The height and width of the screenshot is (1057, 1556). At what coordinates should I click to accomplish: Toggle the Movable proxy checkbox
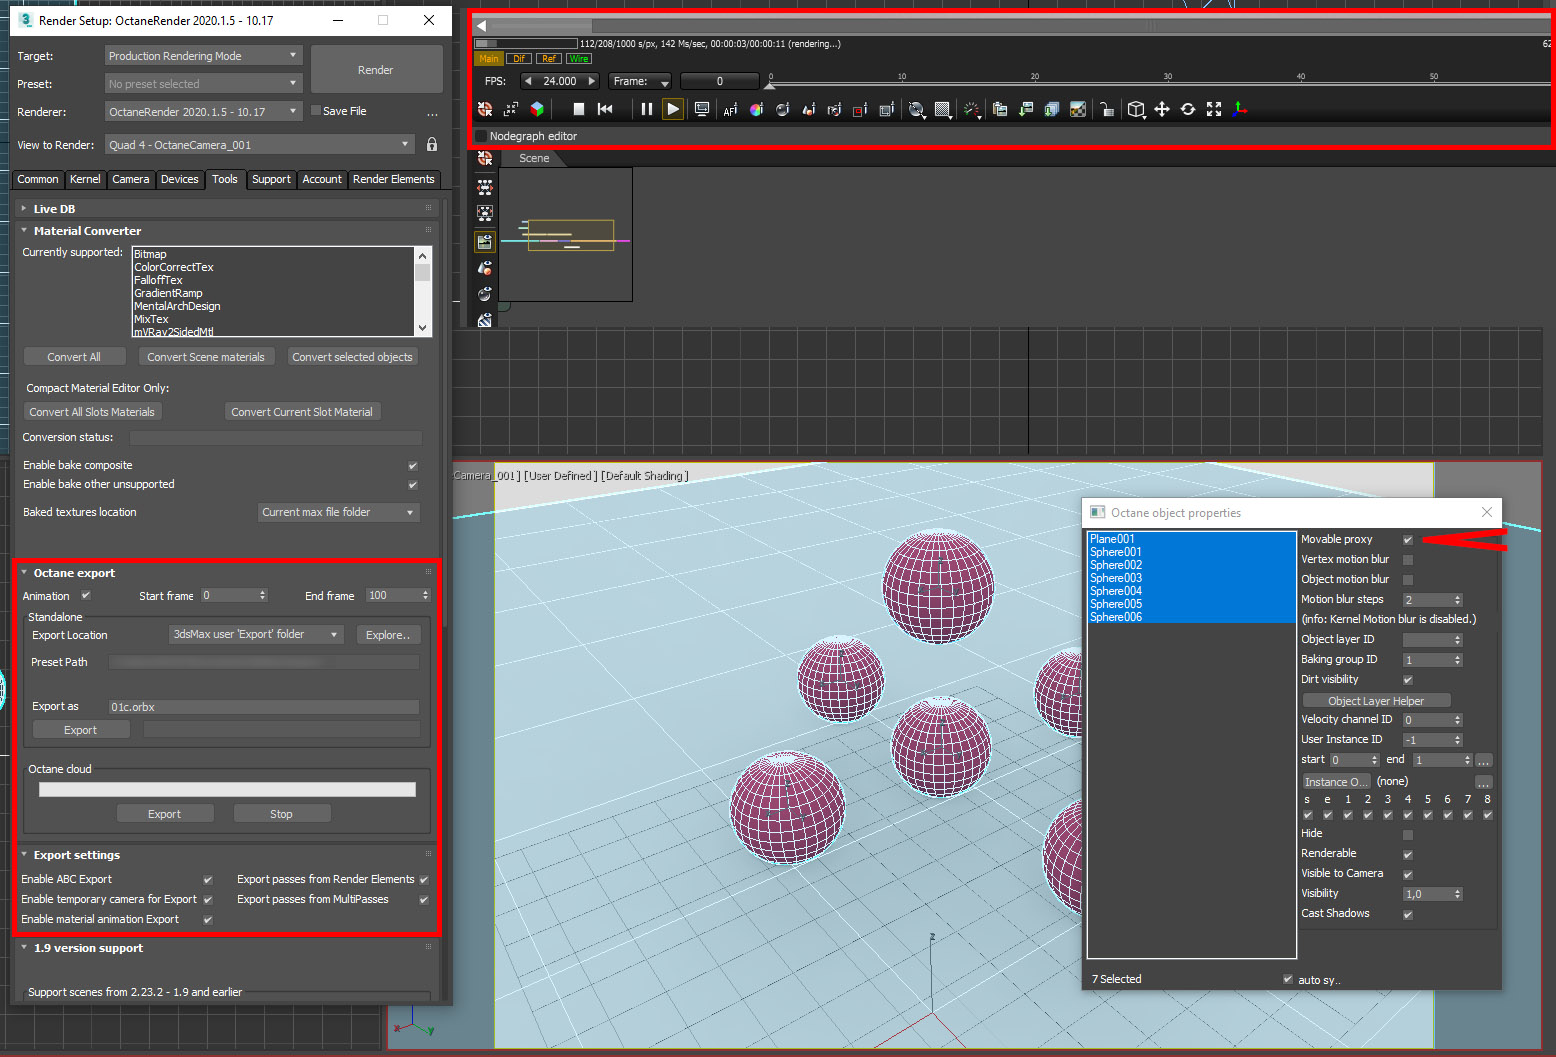[x=1408, y=540]
